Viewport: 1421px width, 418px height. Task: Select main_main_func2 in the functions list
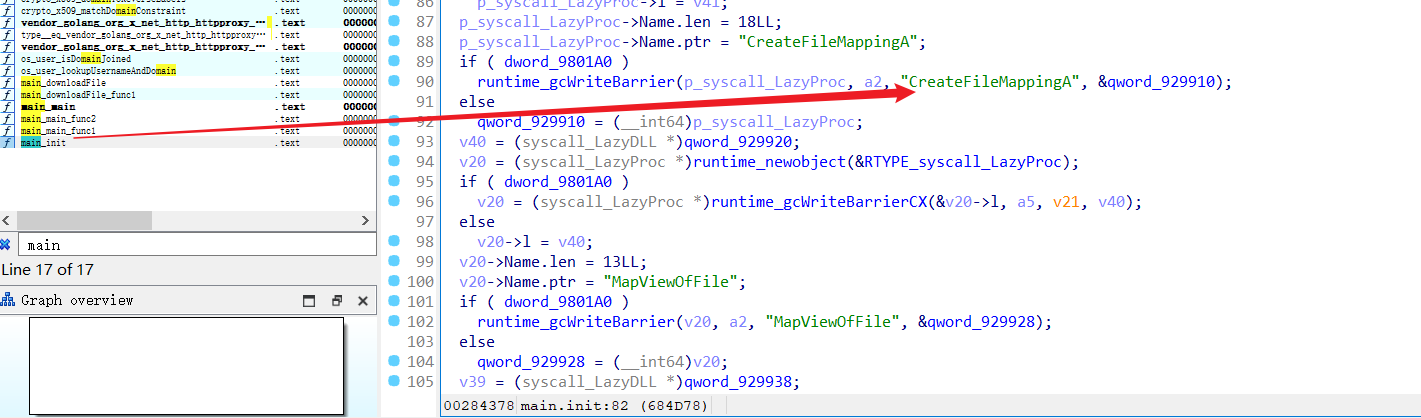pyautogui.click(x=58, y=119)
